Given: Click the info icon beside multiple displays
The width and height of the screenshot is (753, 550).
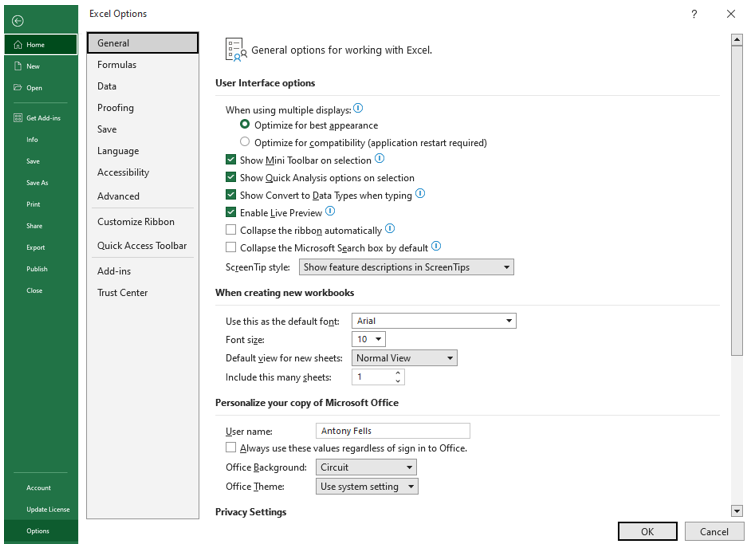Looking at the screenshot, I should click(359, 108).
